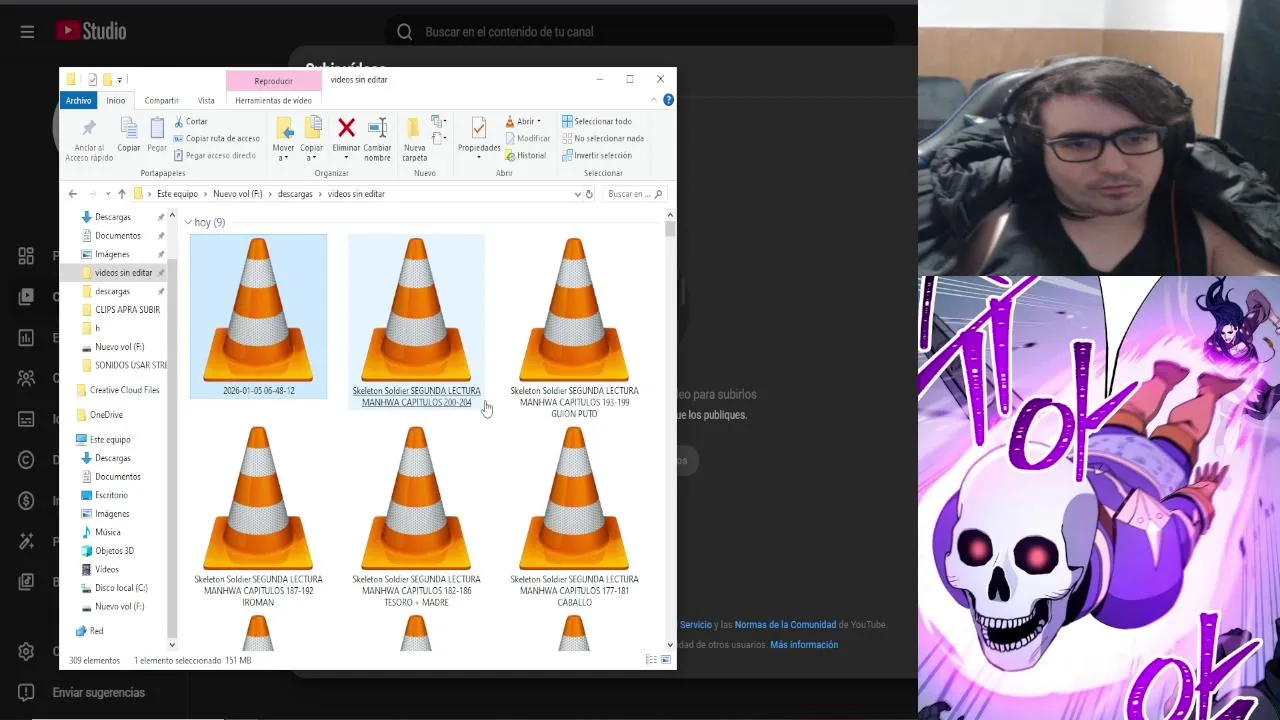Open the Copiar a dropdown
The width and height of the screenshot is (1280, 720).
312,152
